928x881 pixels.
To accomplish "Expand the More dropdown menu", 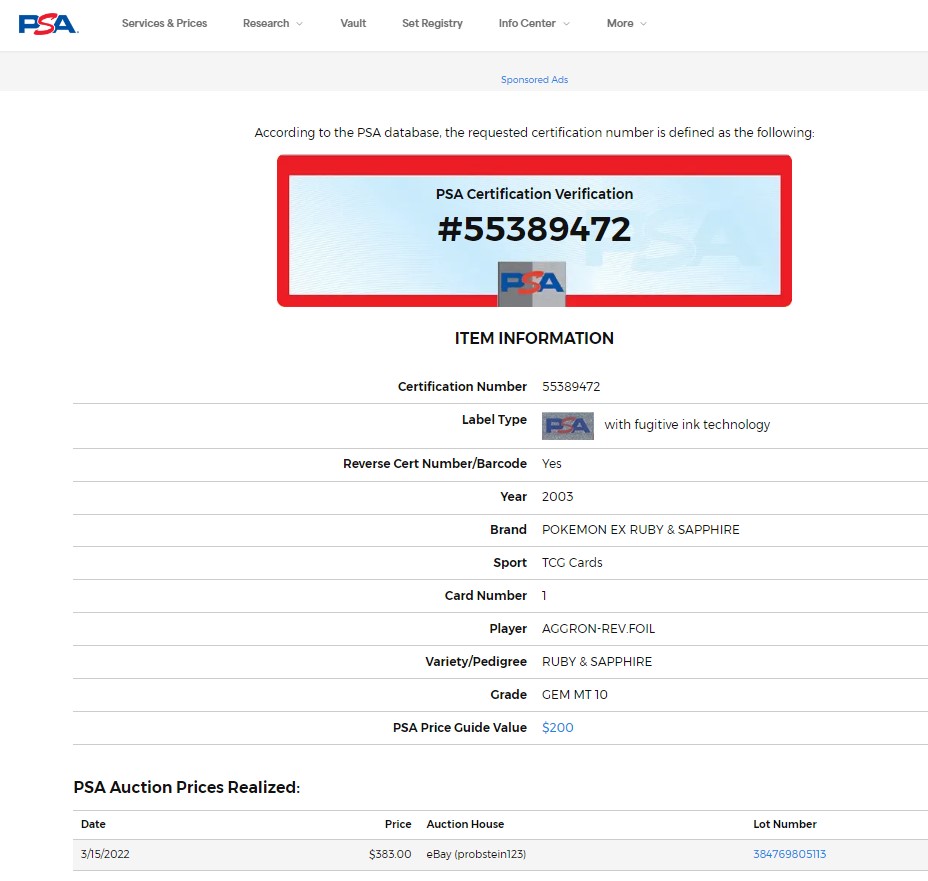I will point(626,24).
